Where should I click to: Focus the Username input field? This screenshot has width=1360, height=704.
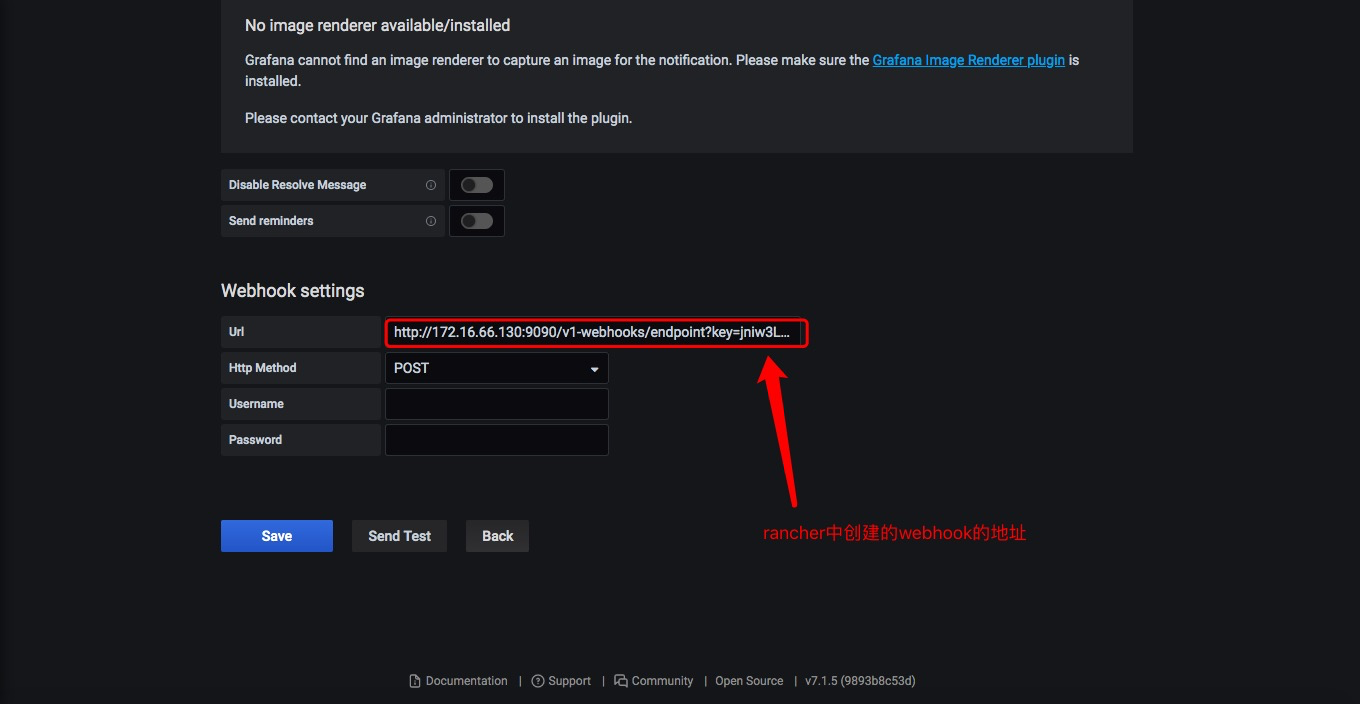(497, 404)
